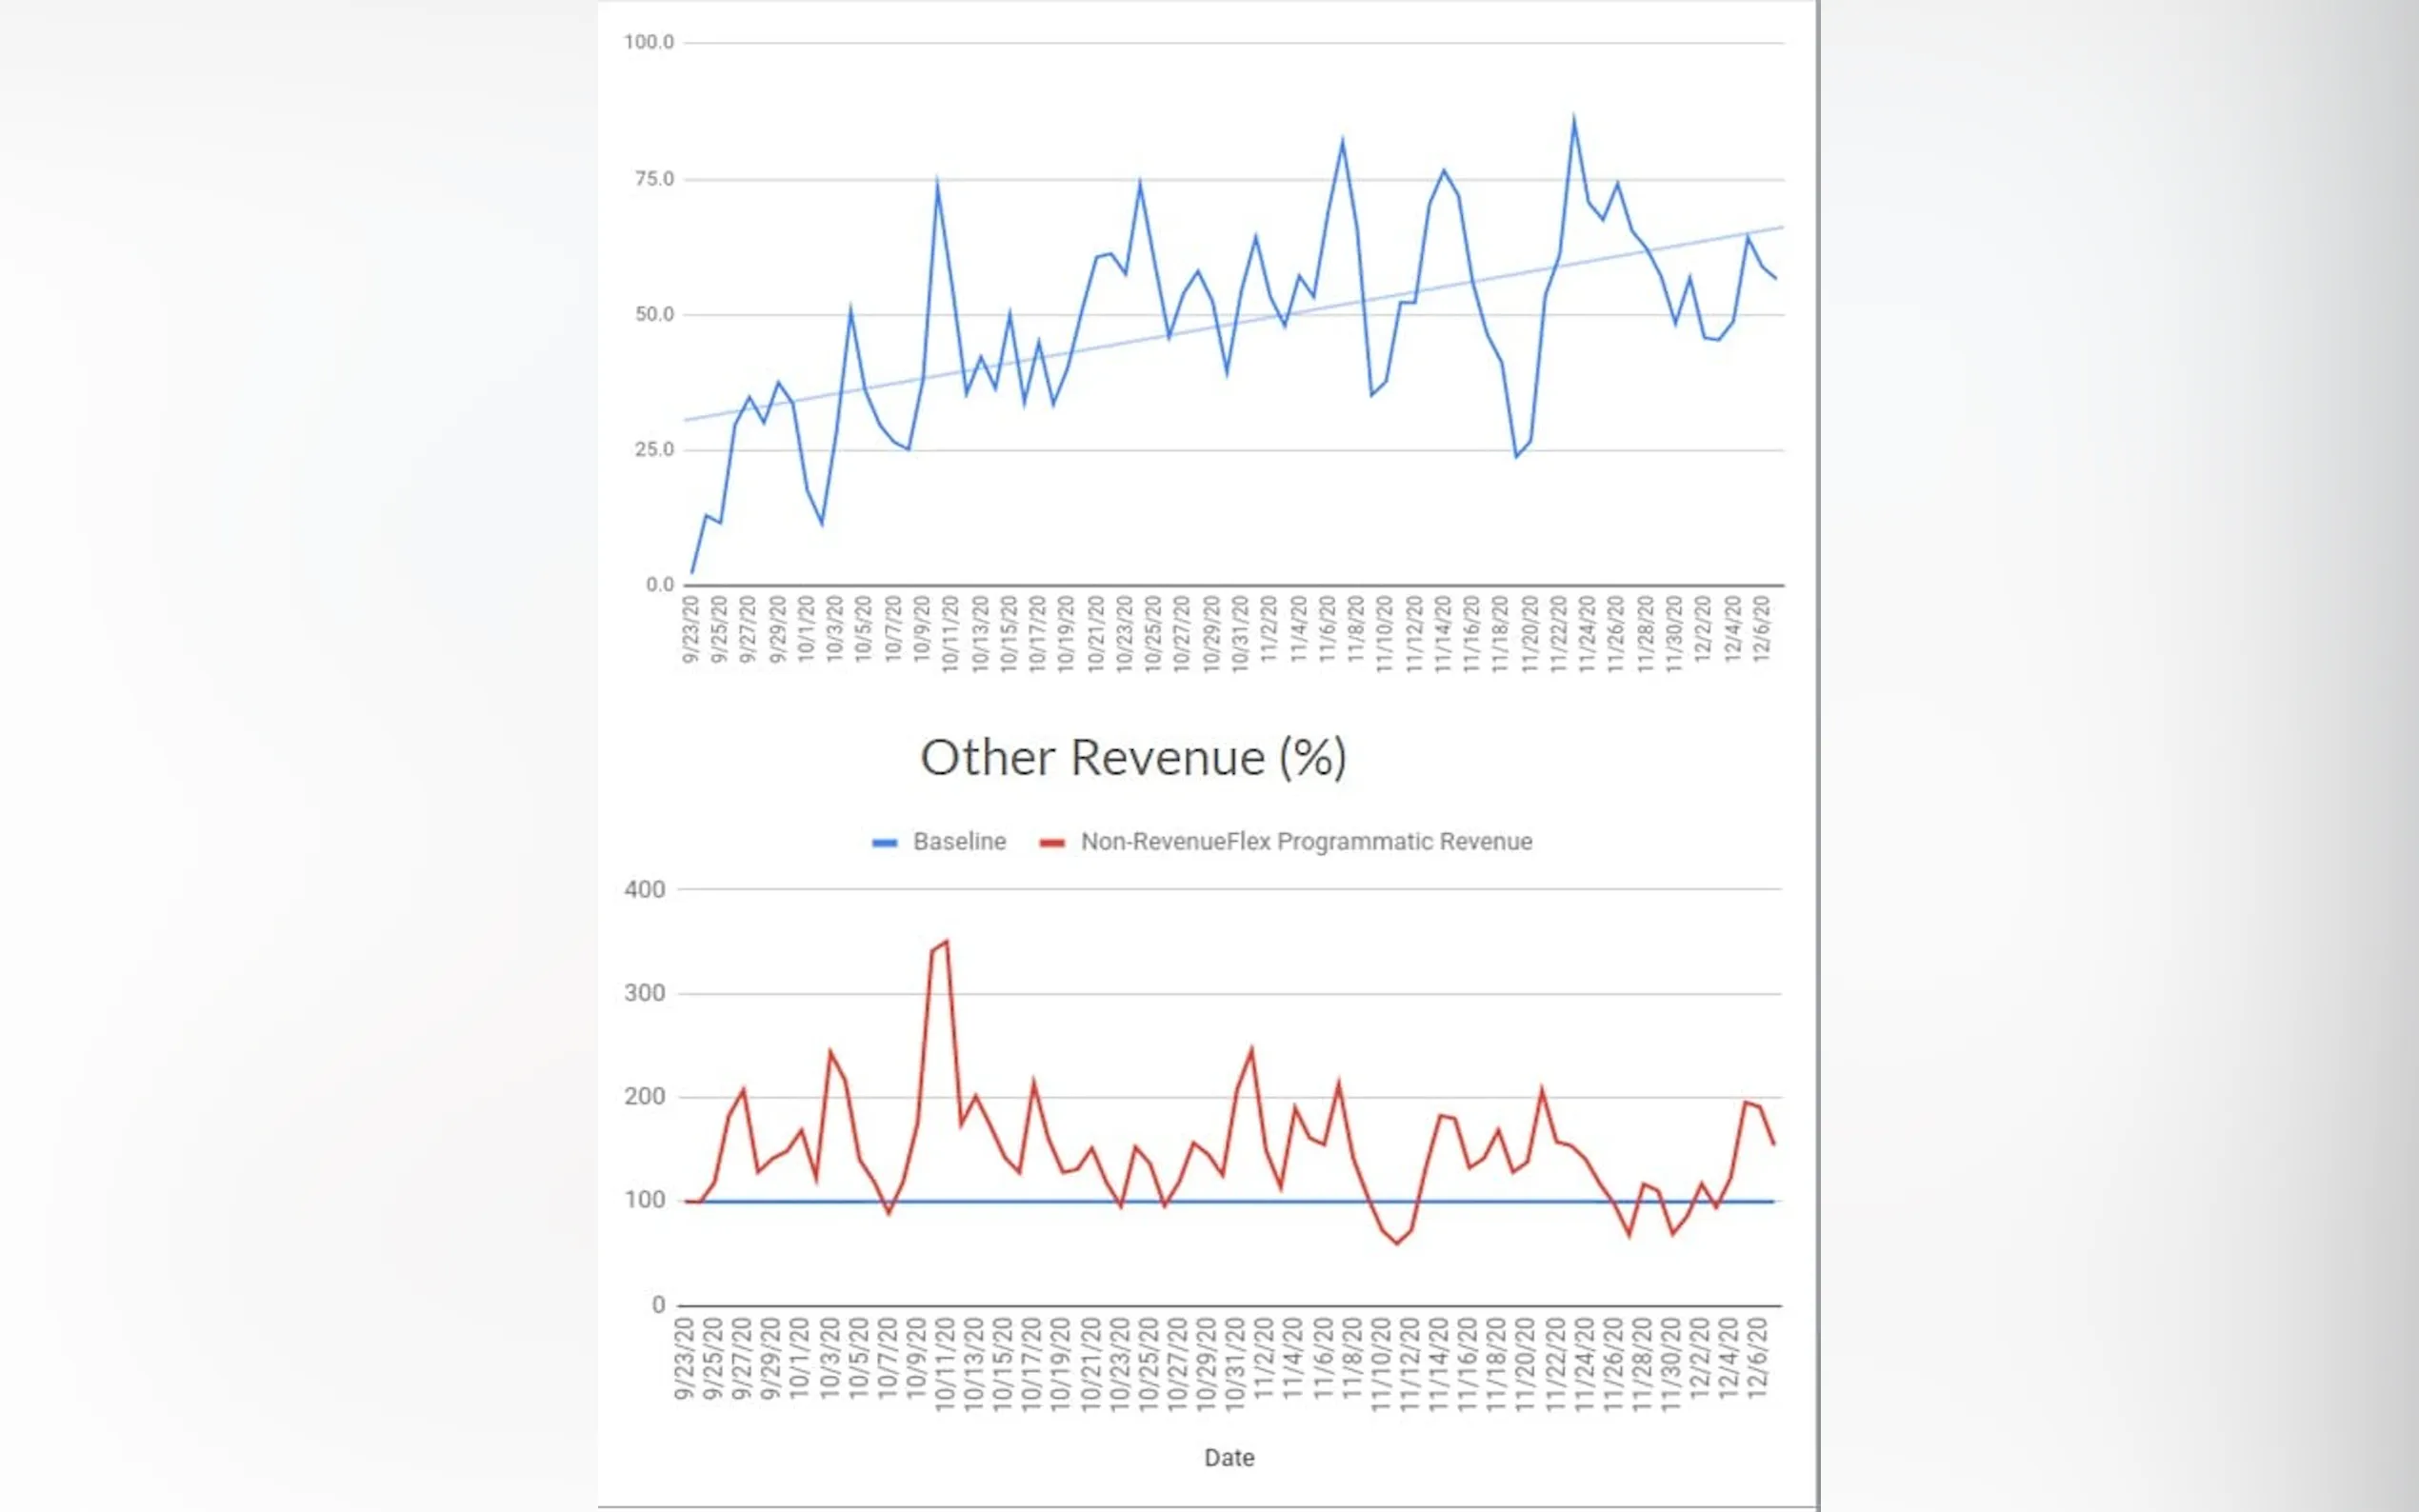Click the 300 y-axis label
This screenshot has height=1512, width=2419.
tap(644, 994)
